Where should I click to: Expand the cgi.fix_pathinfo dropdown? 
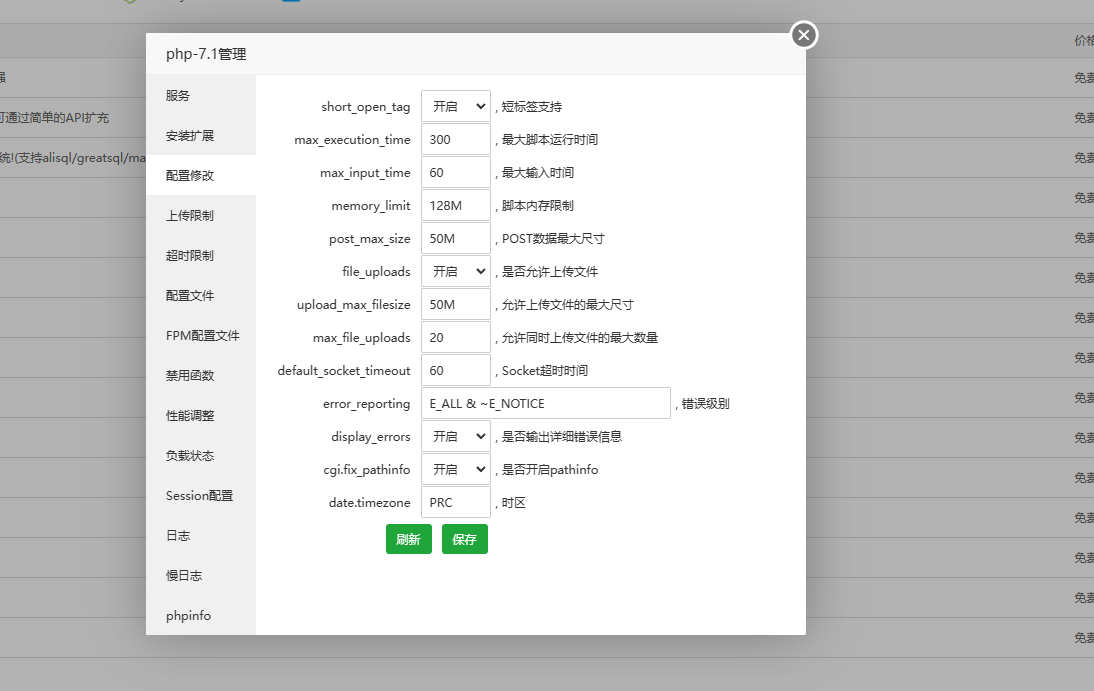[x=456, y=470]
